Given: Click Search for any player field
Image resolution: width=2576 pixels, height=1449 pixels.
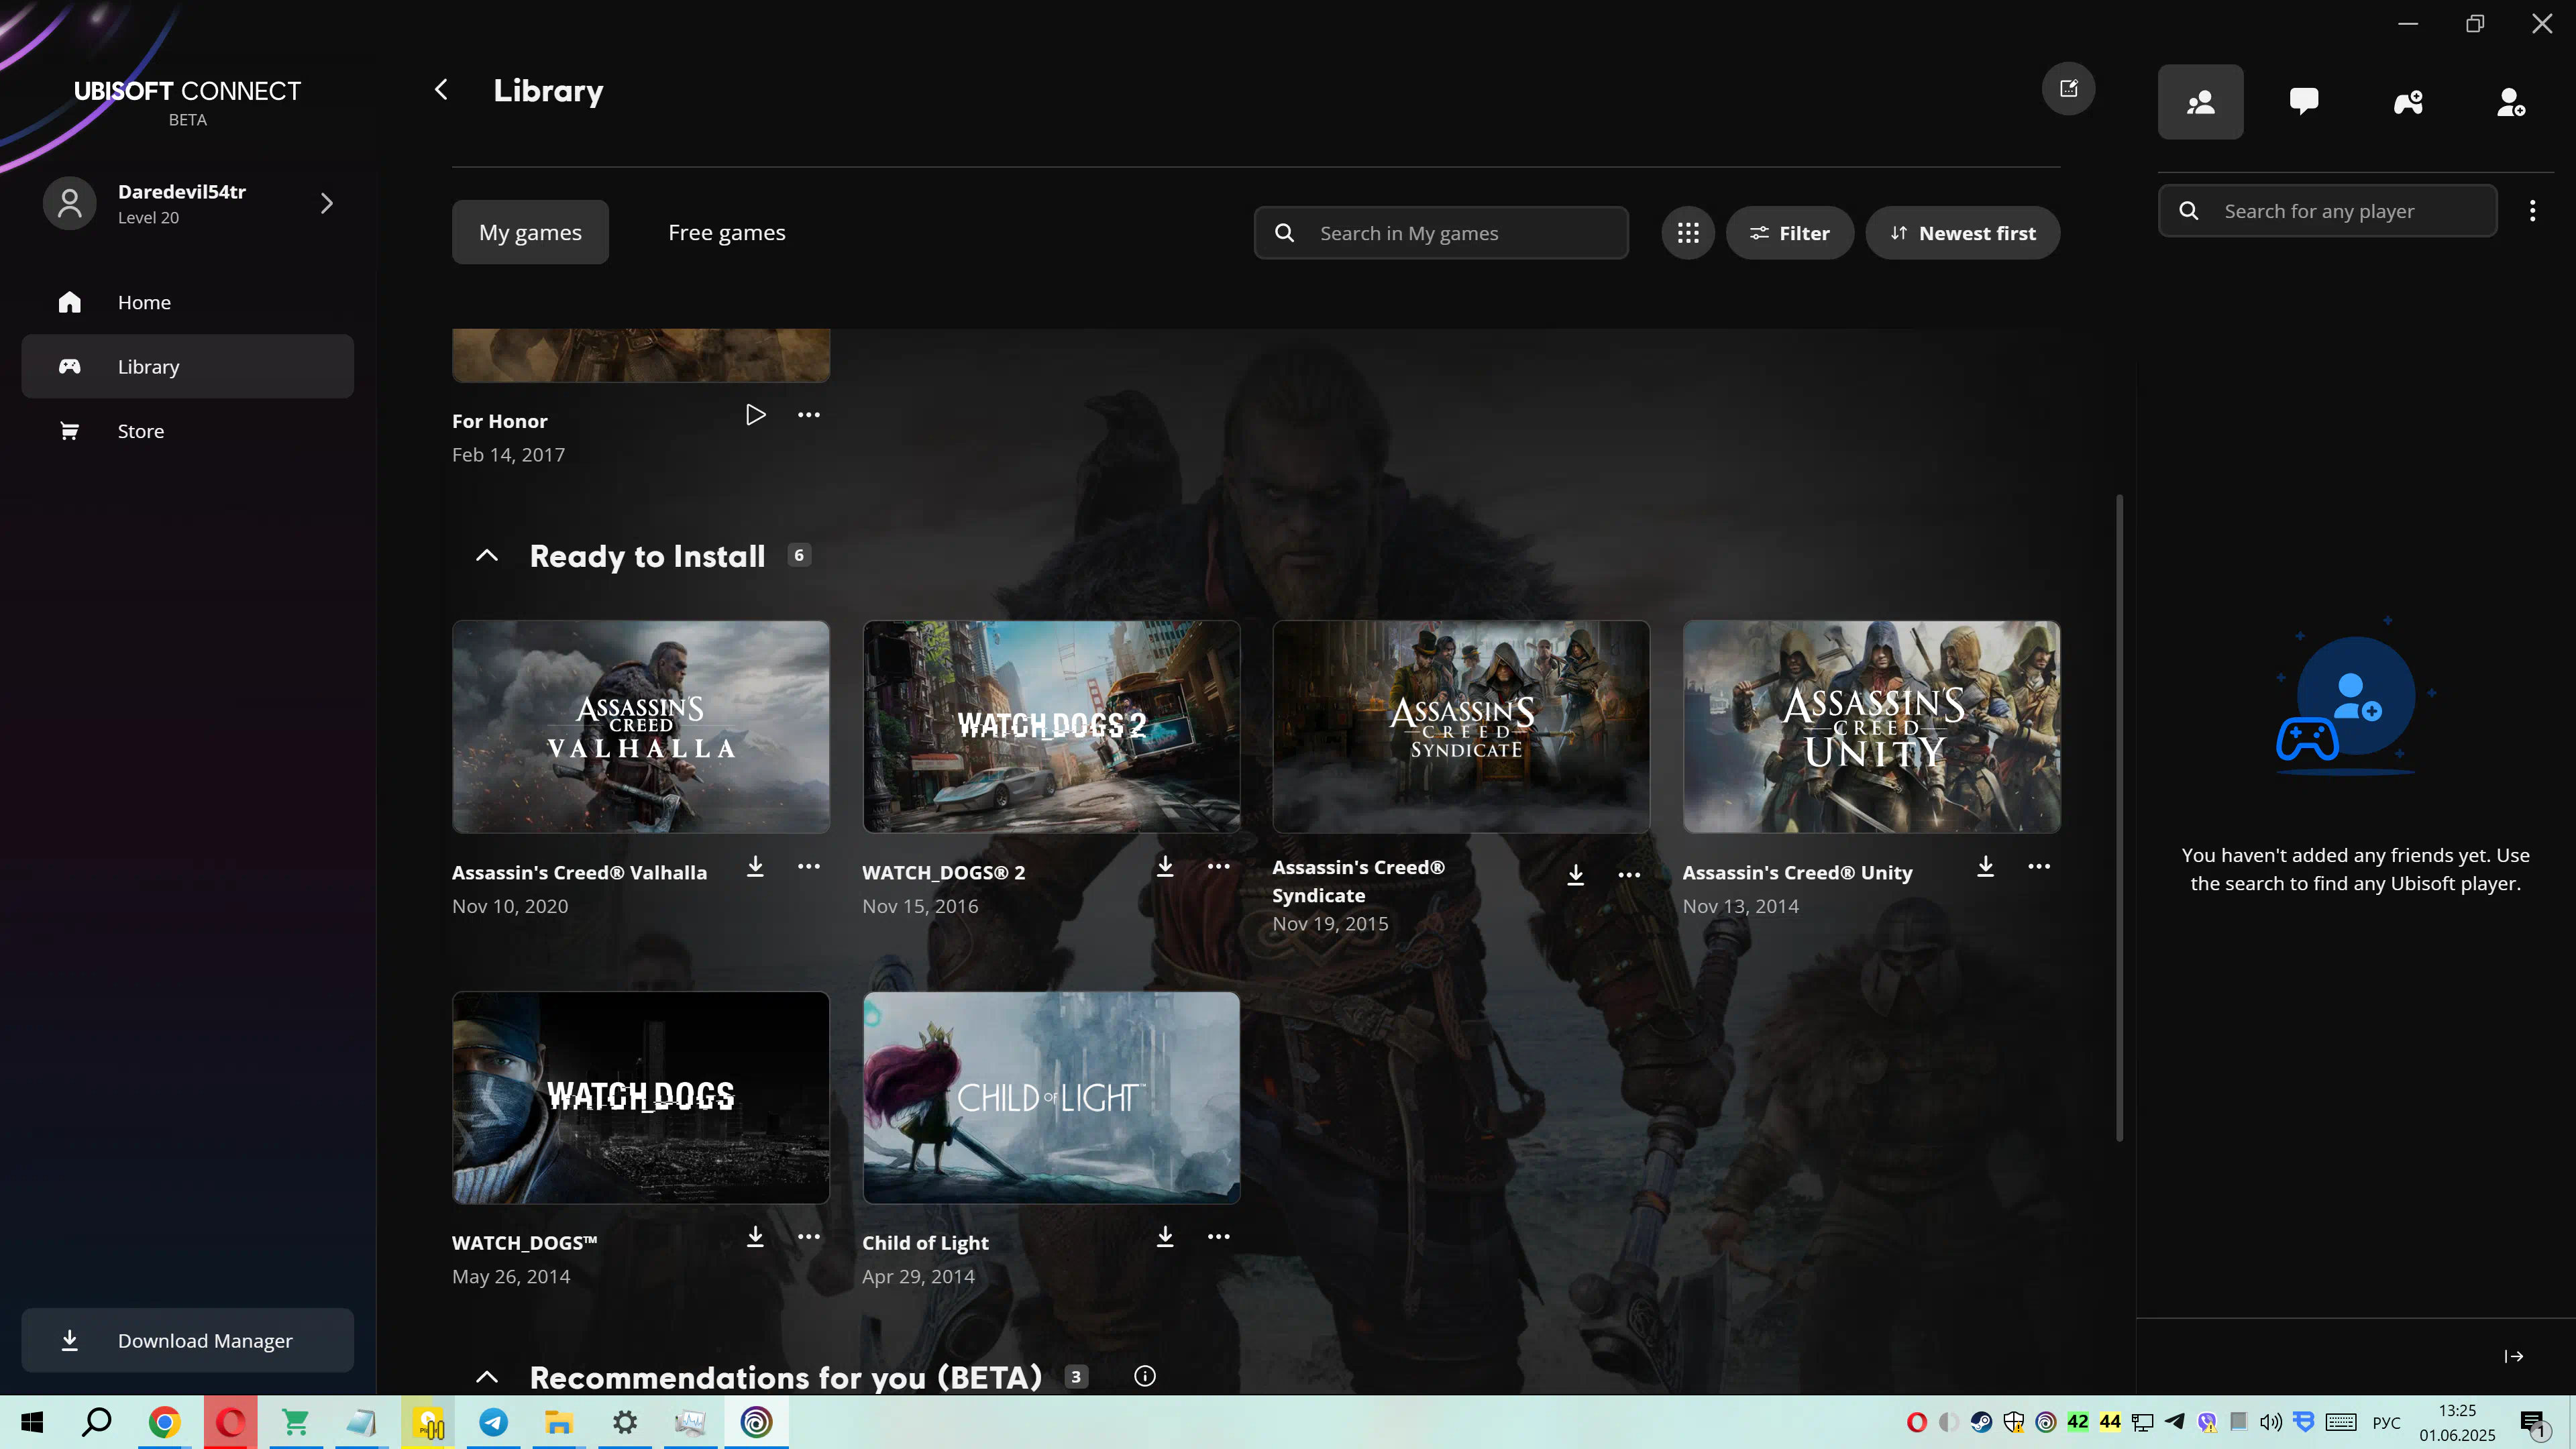Looking at the screenshot, I should 2327,211.
